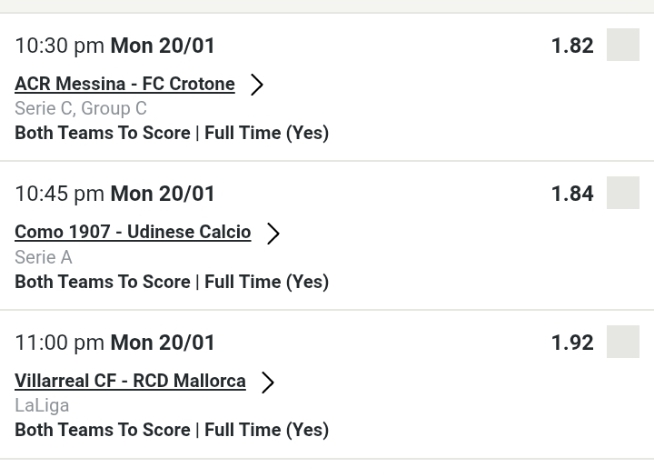
Task: Expand chevron next to ACR Messina - FC Crotone
Action: pyautogui.click(x=257, y=85)
